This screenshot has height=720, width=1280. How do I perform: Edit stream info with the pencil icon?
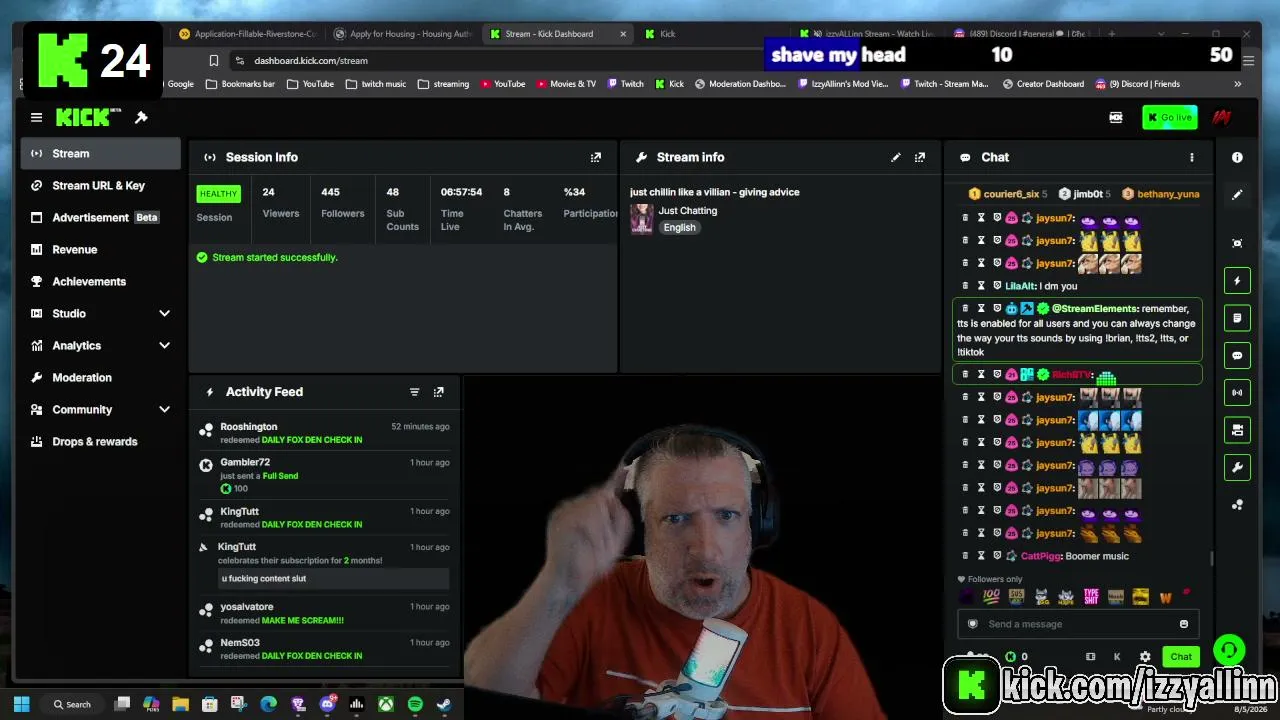point(896,157)
